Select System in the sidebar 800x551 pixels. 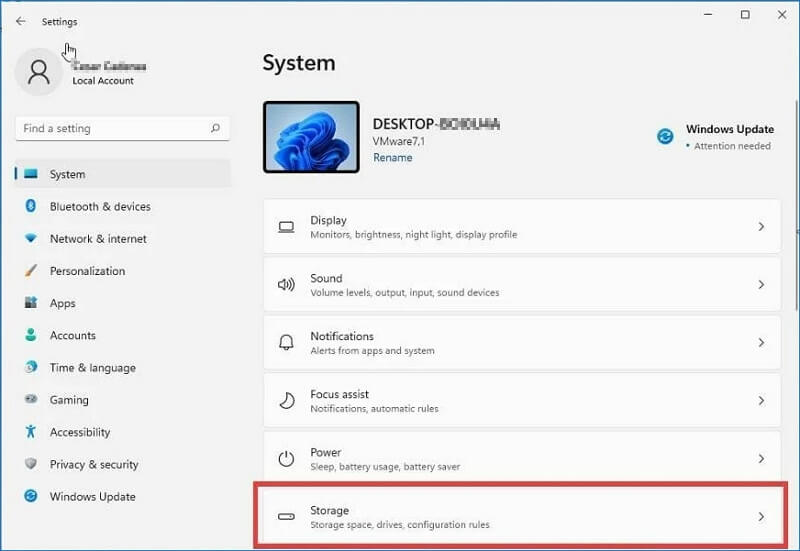coord(123,174)
